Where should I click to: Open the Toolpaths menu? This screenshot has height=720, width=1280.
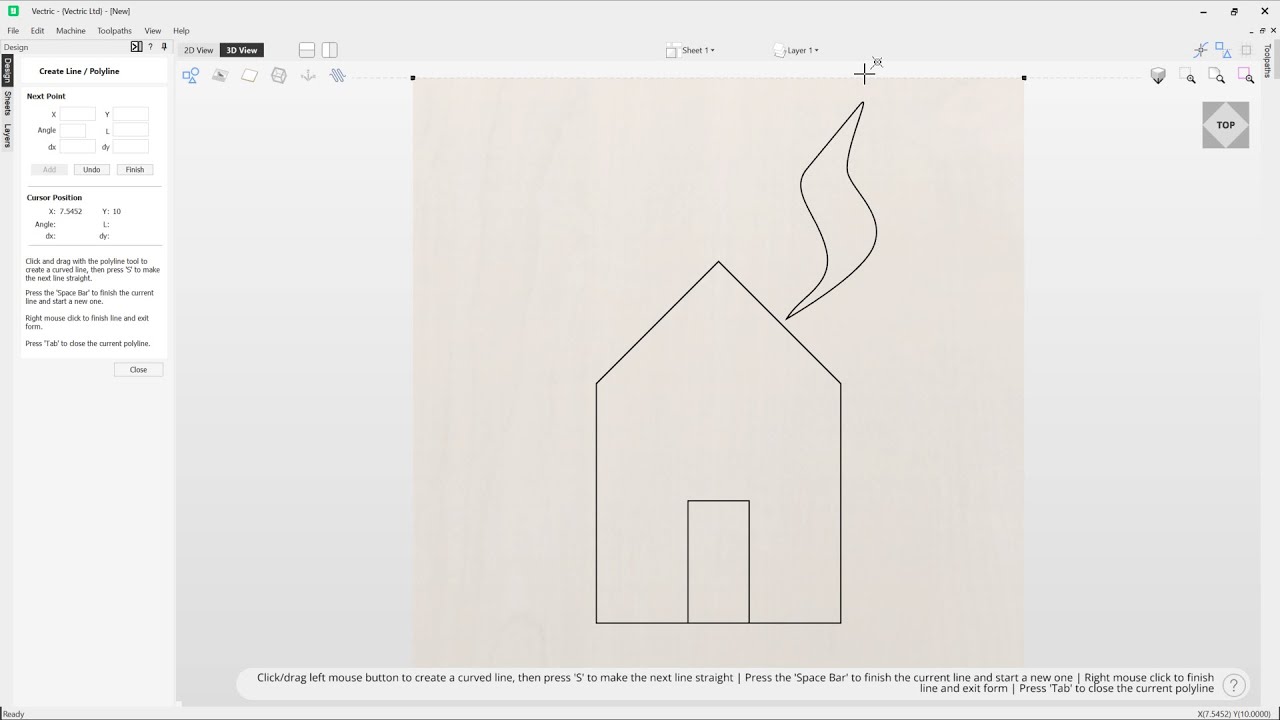coord(114,31)
